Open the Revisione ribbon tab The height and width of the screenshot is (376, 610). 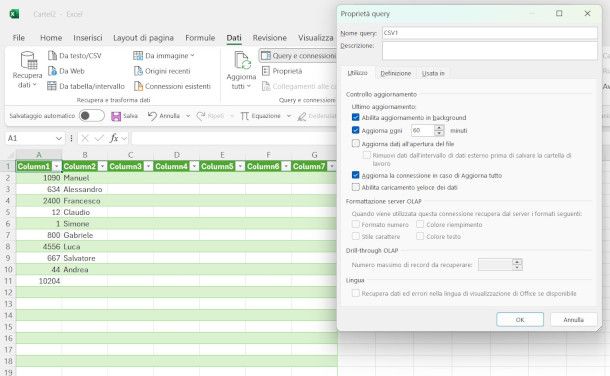click(x=270, y=38)
